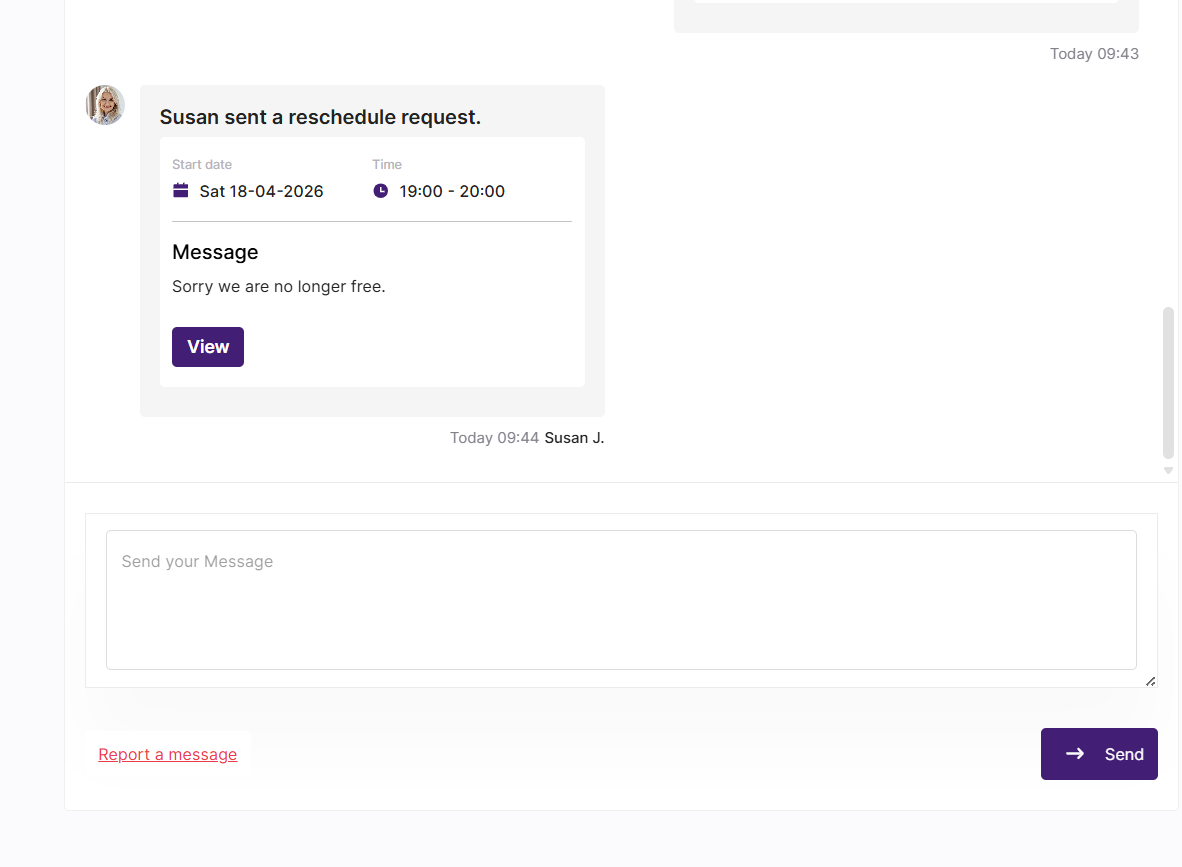Viewport: 1182px width, 867px height.
Task: Click the arrow icon in Send button
Action: pos(1075,754)
